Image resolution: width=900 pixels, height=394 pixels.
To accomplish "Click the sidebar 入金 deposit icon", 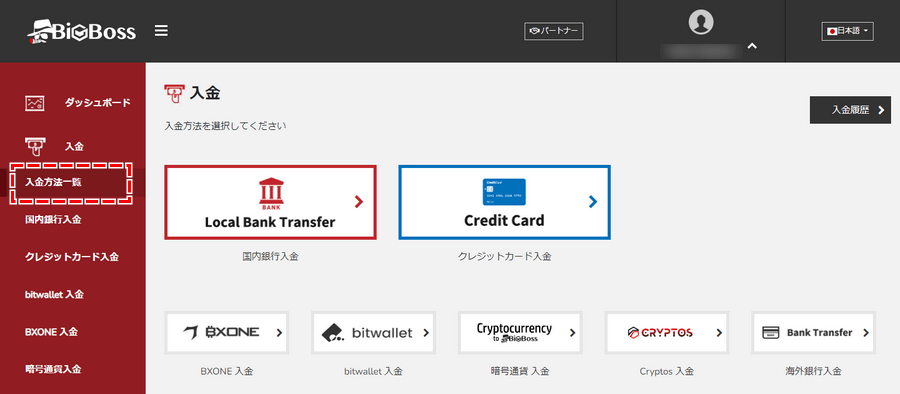I will 36,146.
